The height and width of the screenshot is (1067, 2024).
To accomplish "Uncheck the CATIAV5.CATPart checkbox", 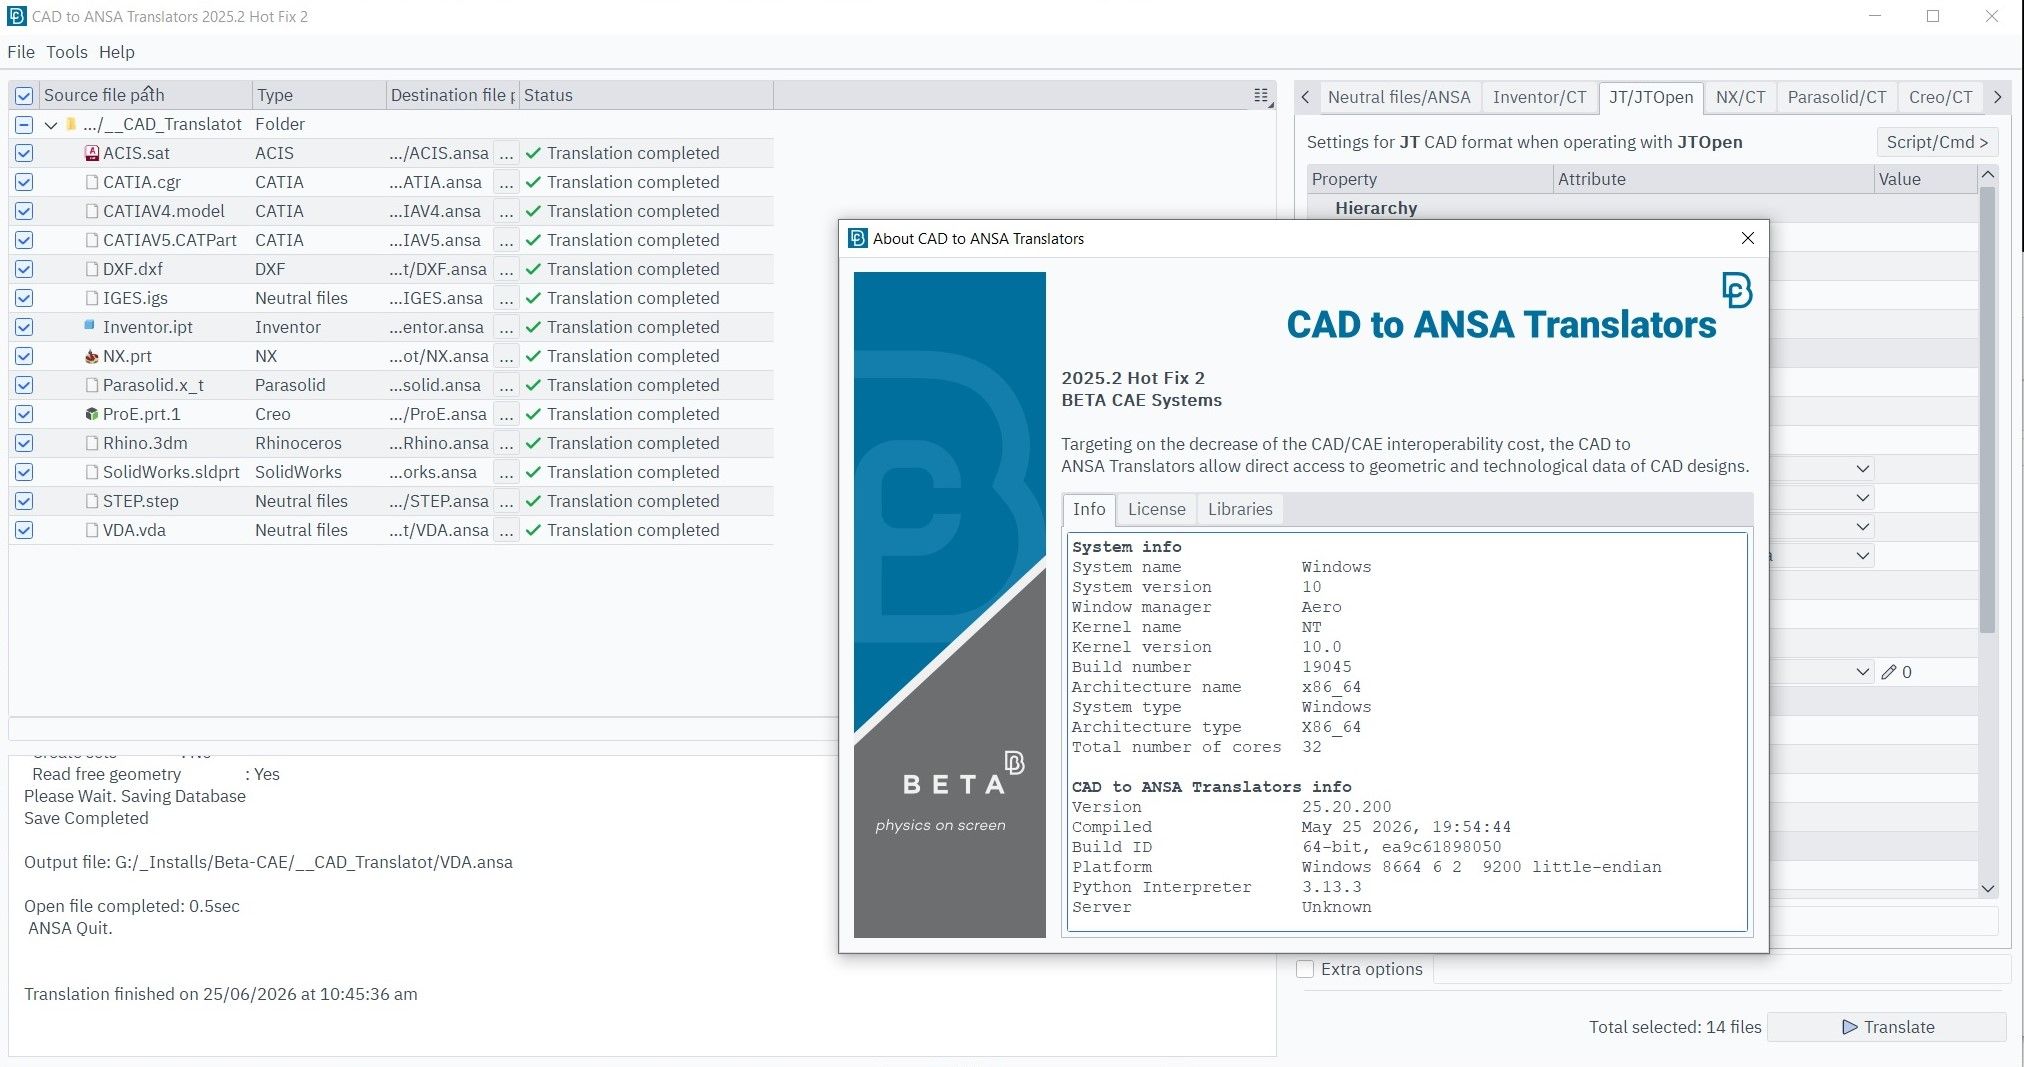I will 24,240.
